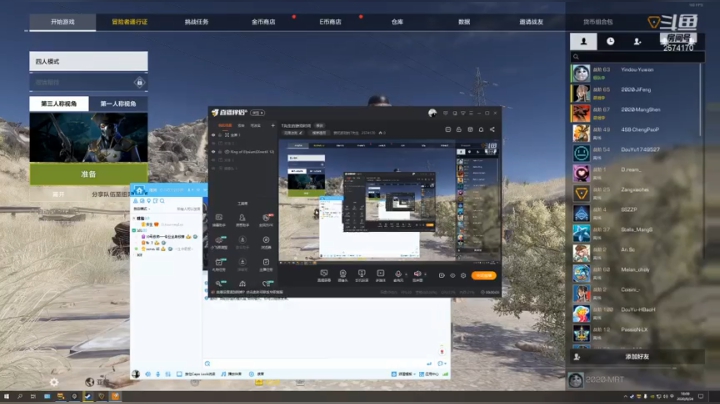Click the search icon in chat window toolbar
This screenshot has height=404, width=720.
coord(162,201)
